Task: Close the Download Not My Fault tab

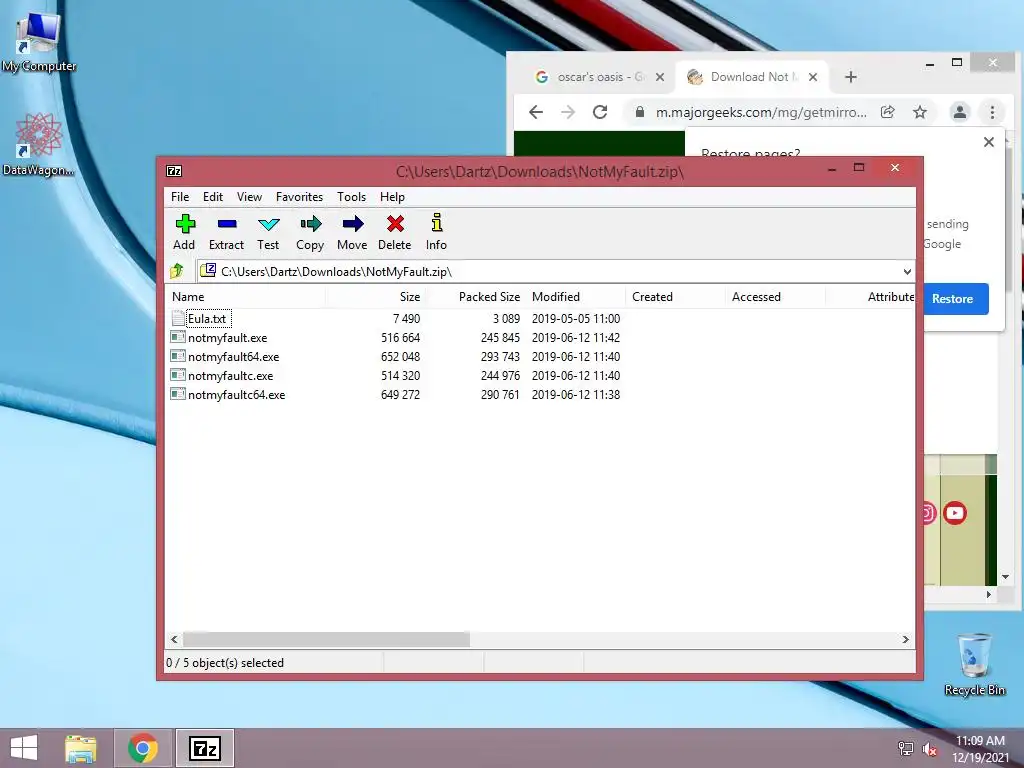Action: click(812, 77)
